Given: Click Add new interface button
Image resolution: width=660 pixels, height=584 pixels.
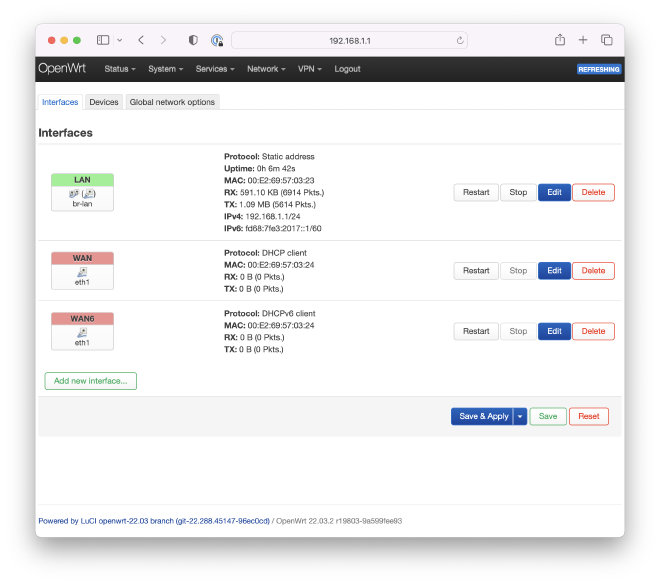Looking at the screenshot, I should tap(90, 381).
